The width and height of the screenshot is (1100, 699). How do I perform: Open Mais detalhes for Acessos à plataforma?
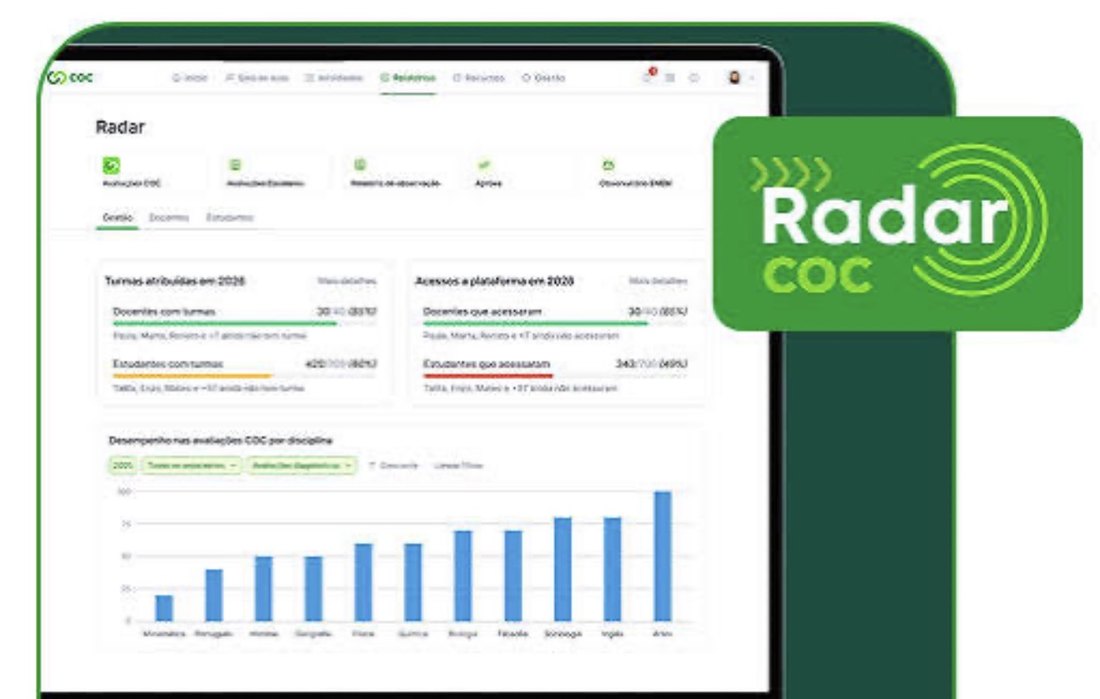(x=658, y=281)
